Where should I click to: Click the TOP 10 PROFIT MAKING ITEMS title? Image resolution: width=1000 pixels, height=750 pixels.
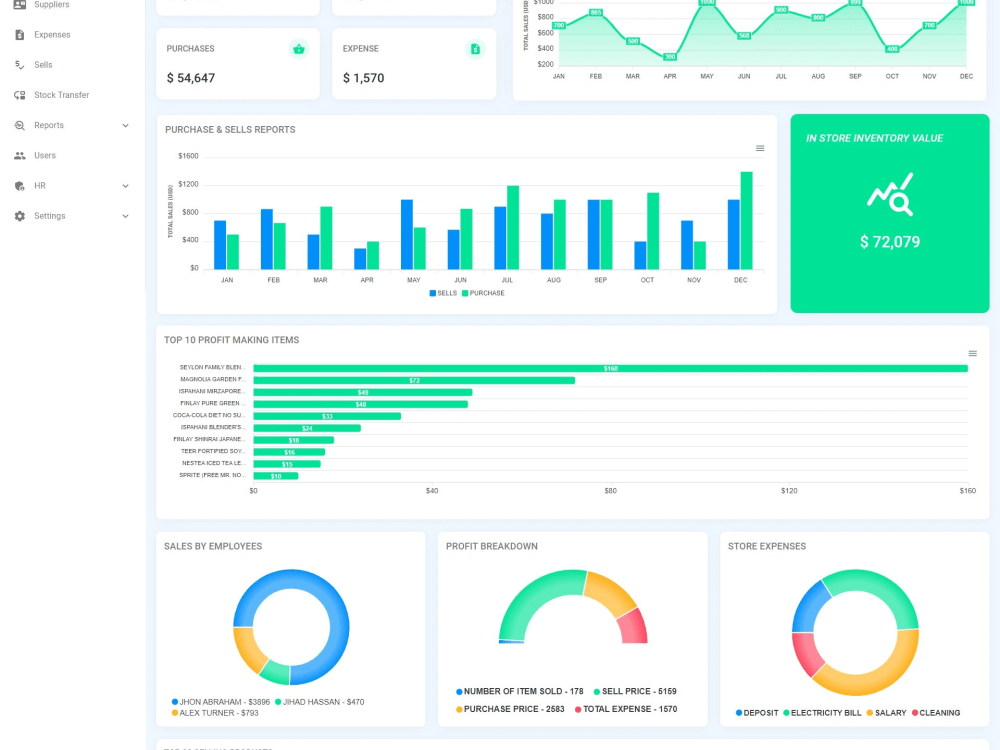232,340
